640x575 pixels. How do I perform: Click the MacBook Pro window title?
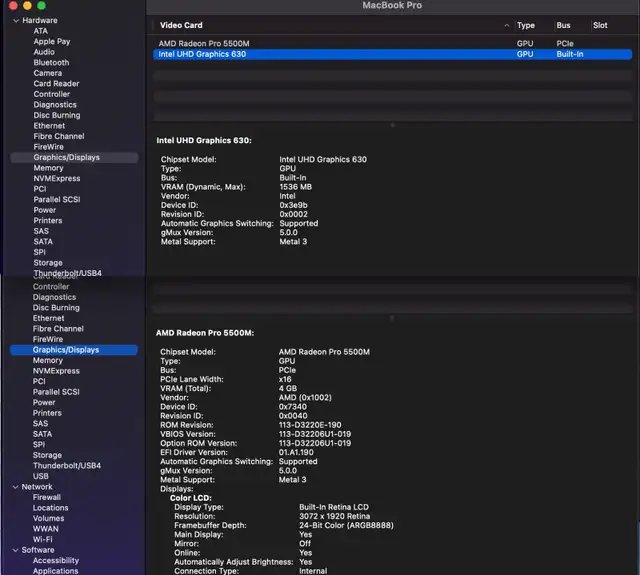coord(392,5)
